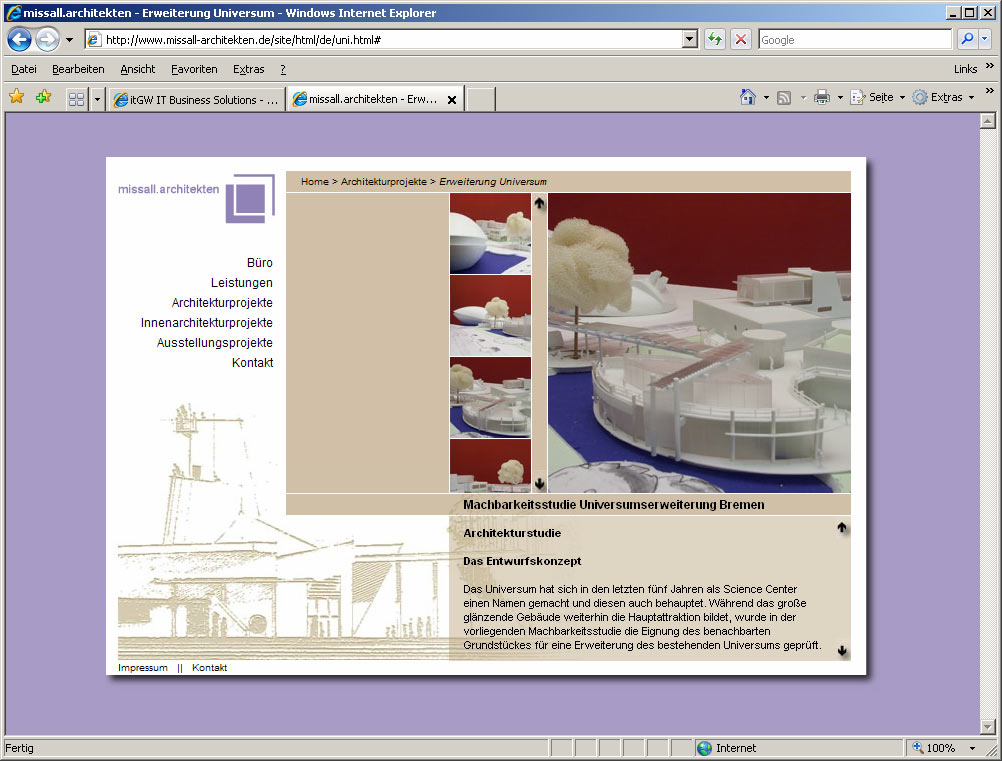The width and height of the screenshot is (1002, 761).
Task: Click the browser Back arrow button
Action: click(x=19, y=40)
